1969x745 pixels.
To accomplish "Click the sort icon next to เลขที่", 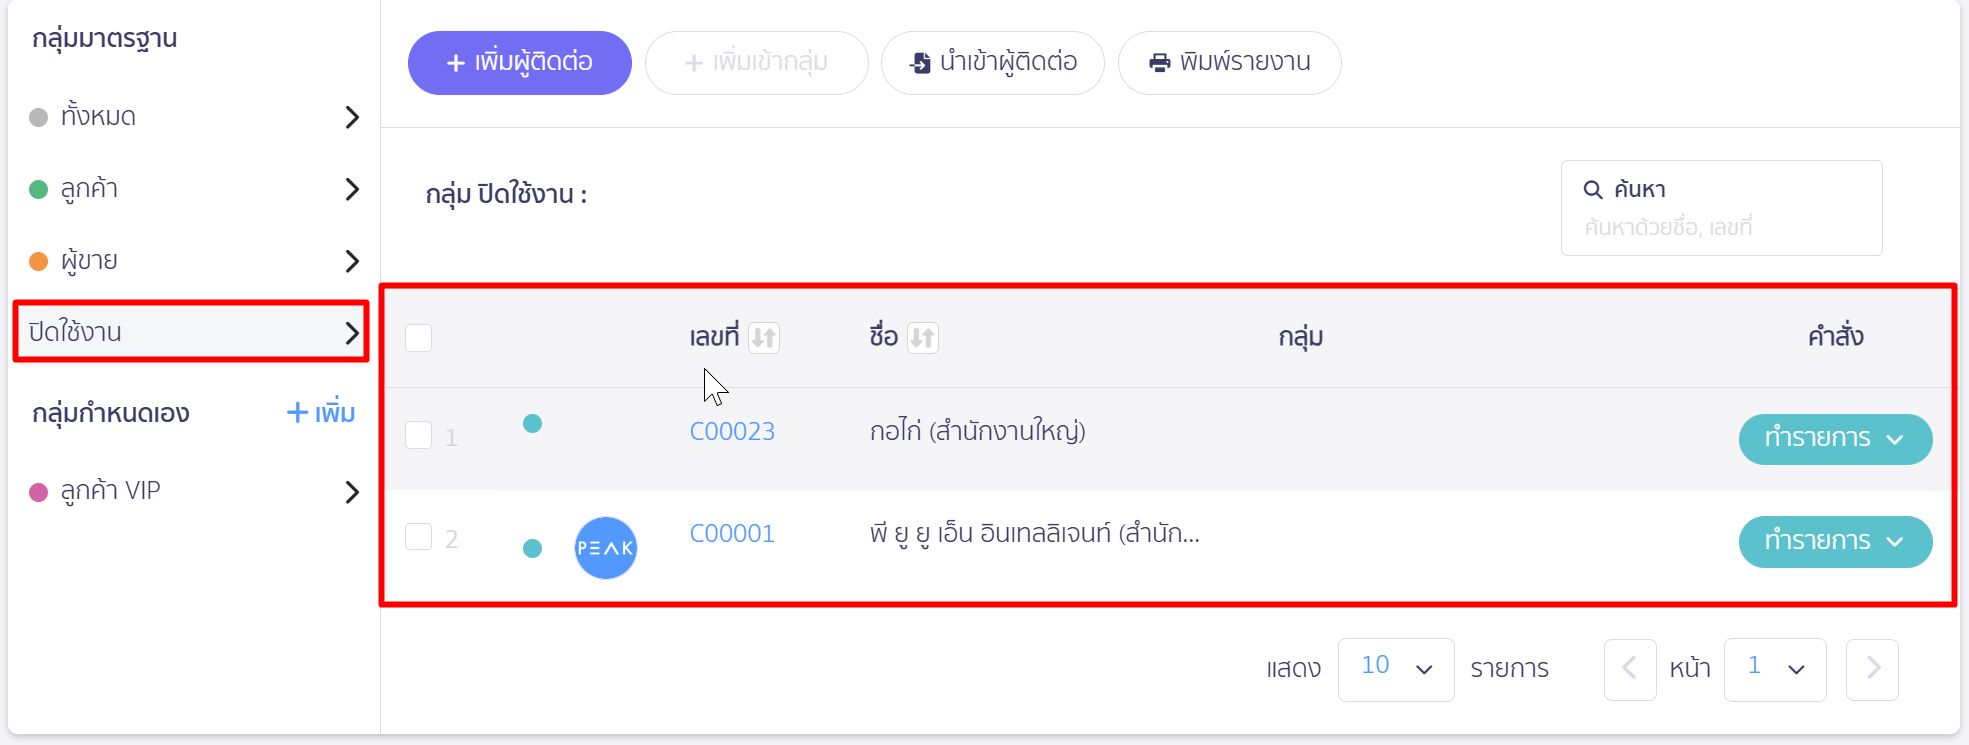I will tap(764, 337).
